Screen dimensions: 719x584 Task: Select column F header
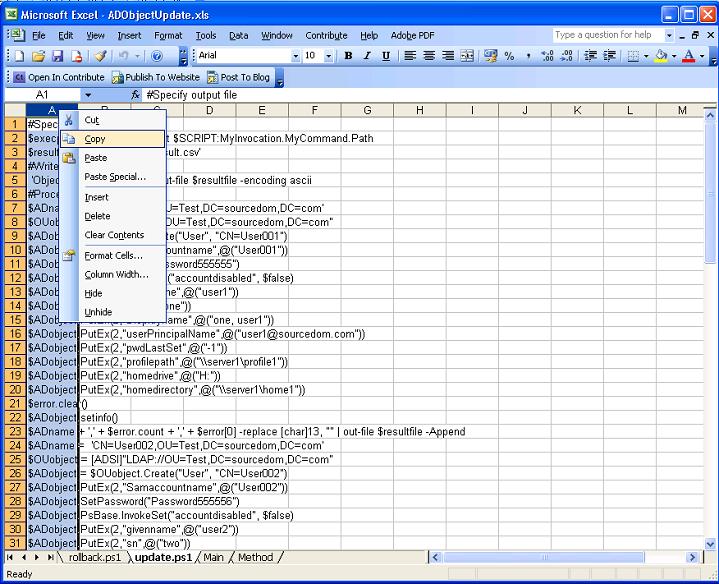click(314, 110)
